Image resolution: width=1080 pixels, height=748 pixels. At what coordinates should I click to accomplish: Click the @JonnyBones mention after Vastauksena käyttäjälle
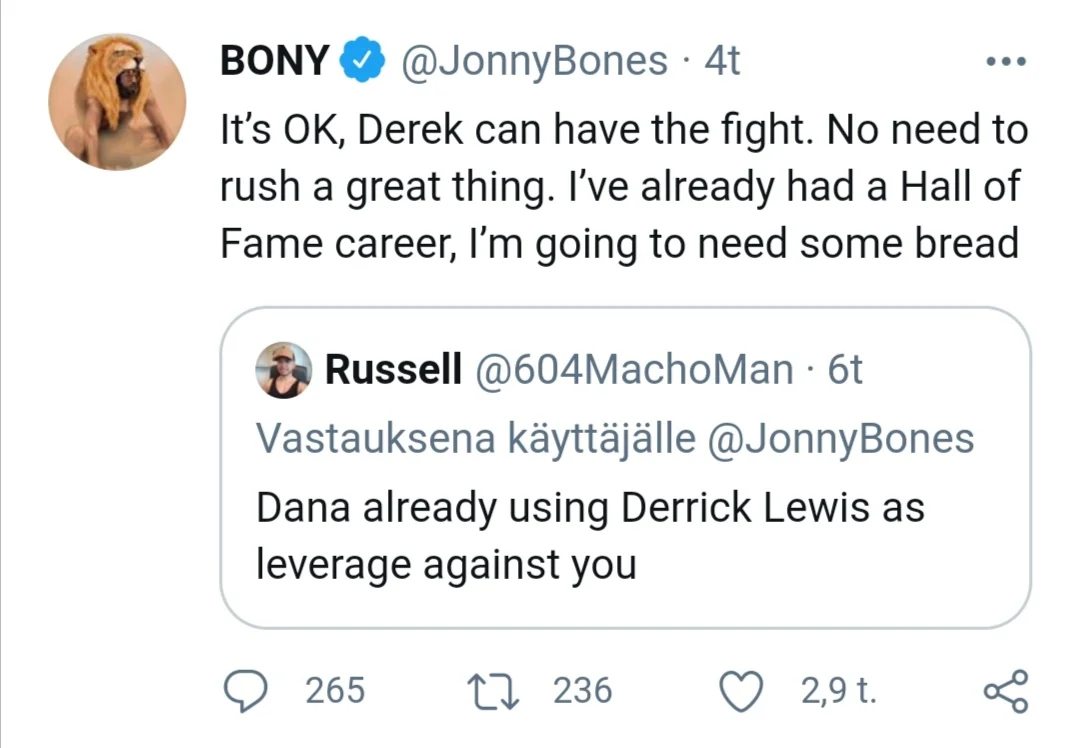coord(840,439)
